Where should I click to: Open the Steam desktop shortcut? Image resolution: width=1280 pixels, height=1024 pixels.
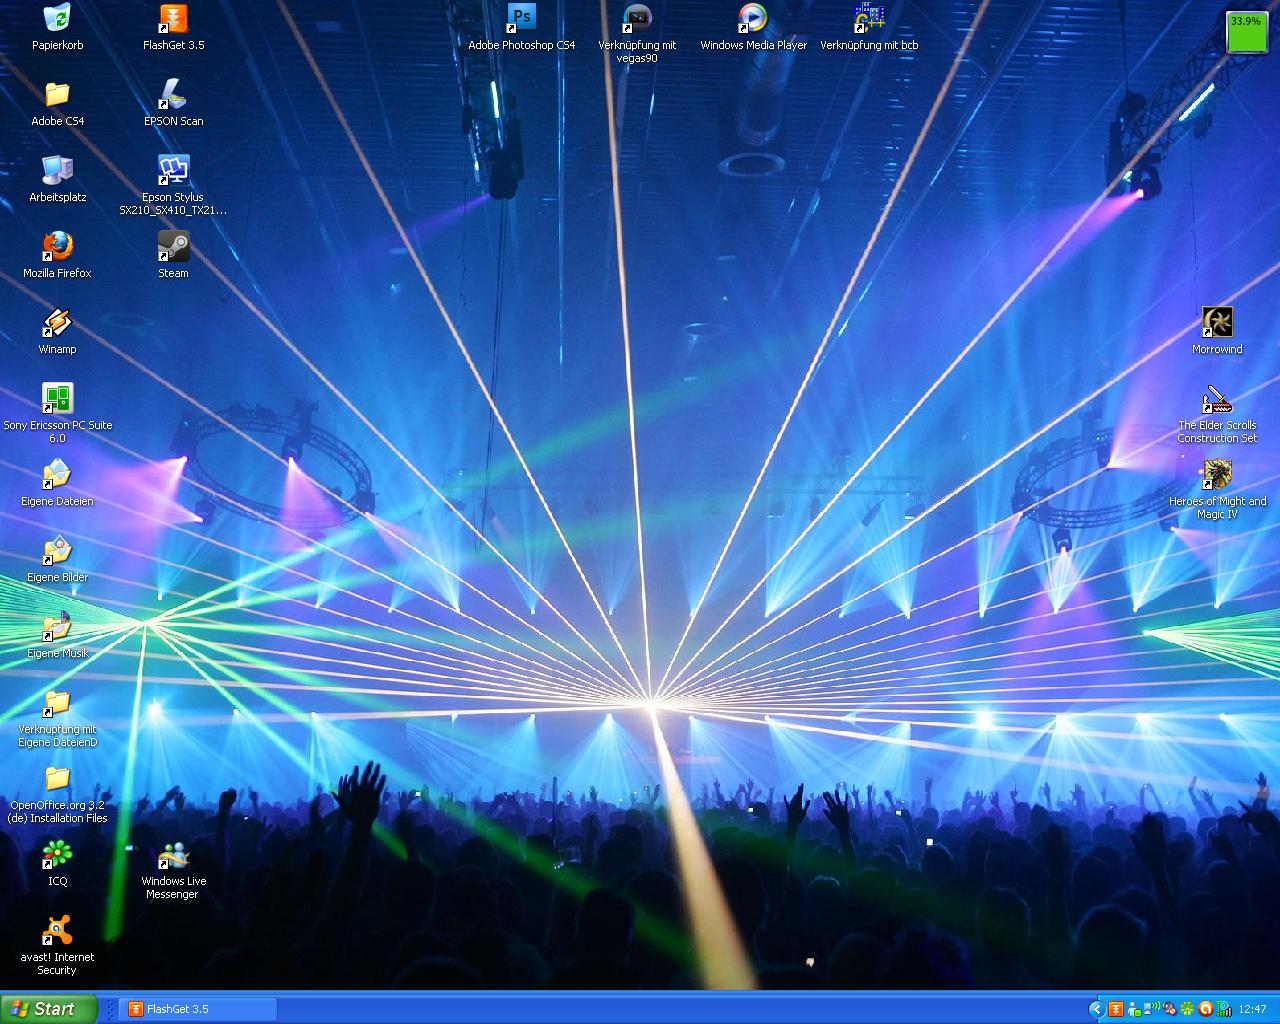point(173,247)
